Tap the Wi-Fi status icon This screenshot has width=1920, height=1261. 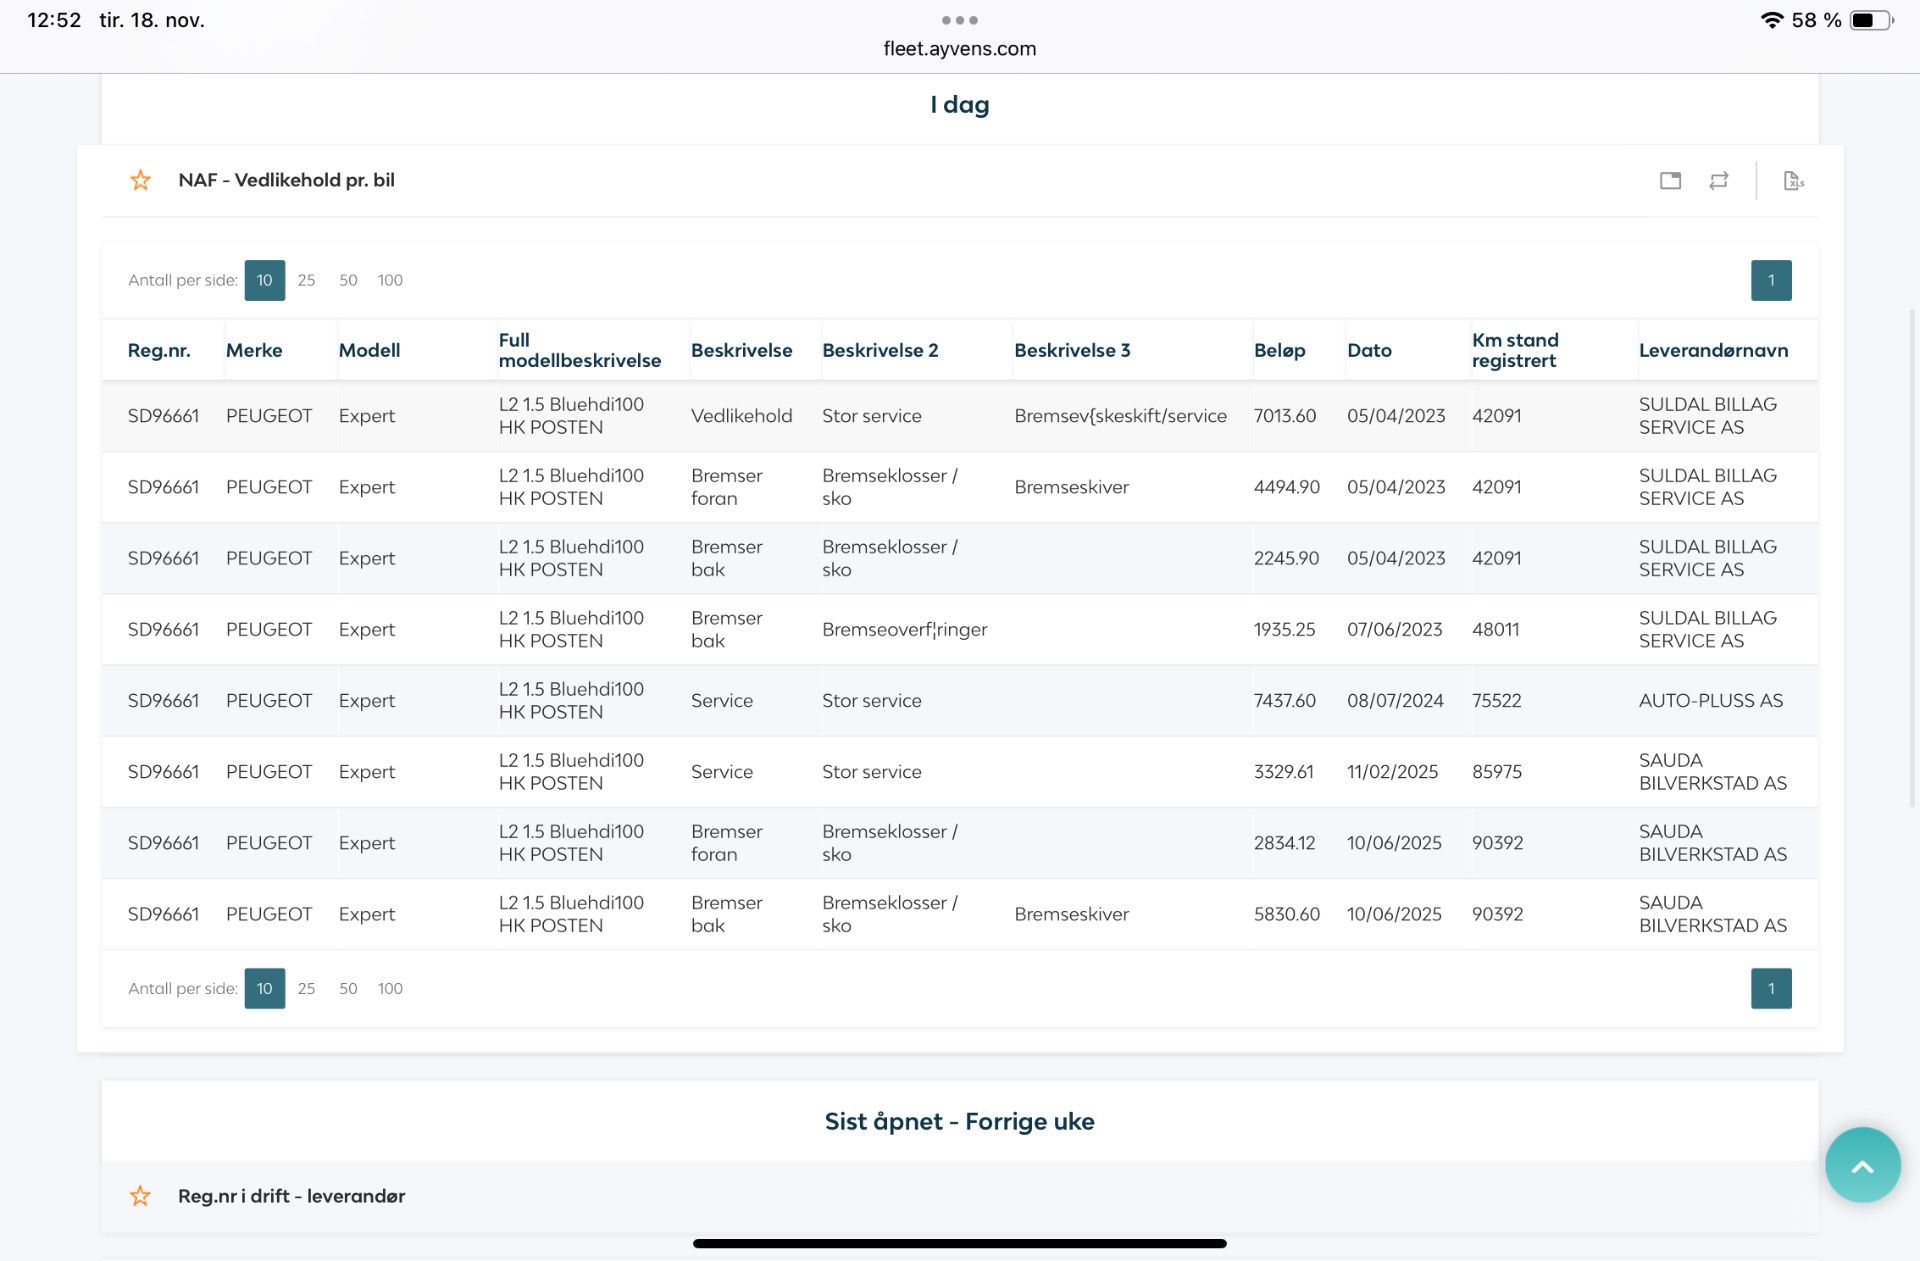pos(1772,20)
